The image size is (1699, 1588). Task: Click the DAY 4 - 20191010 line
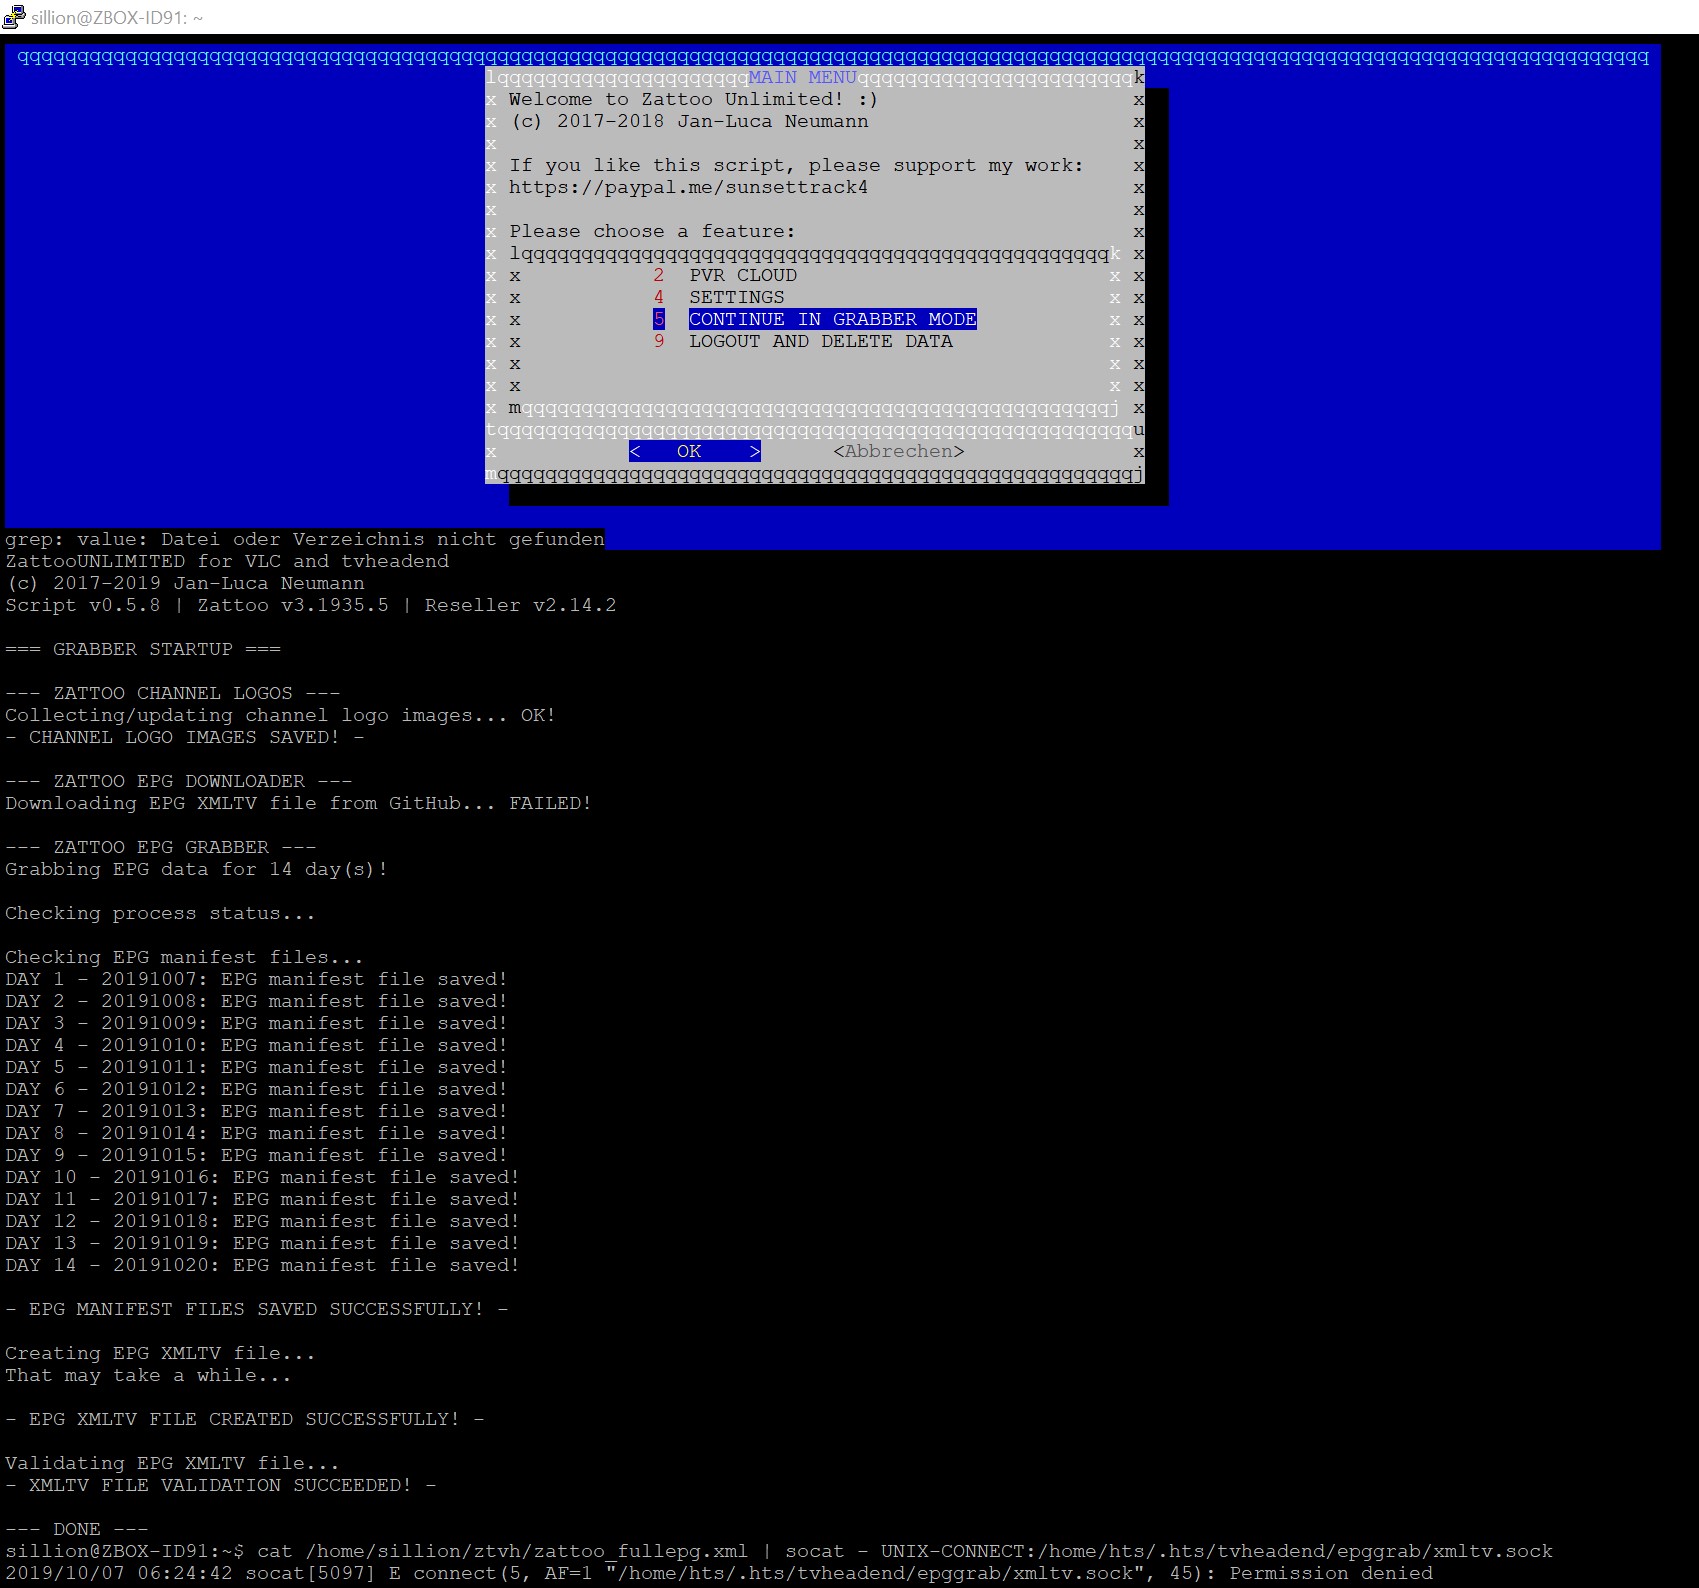(256, 1046)
